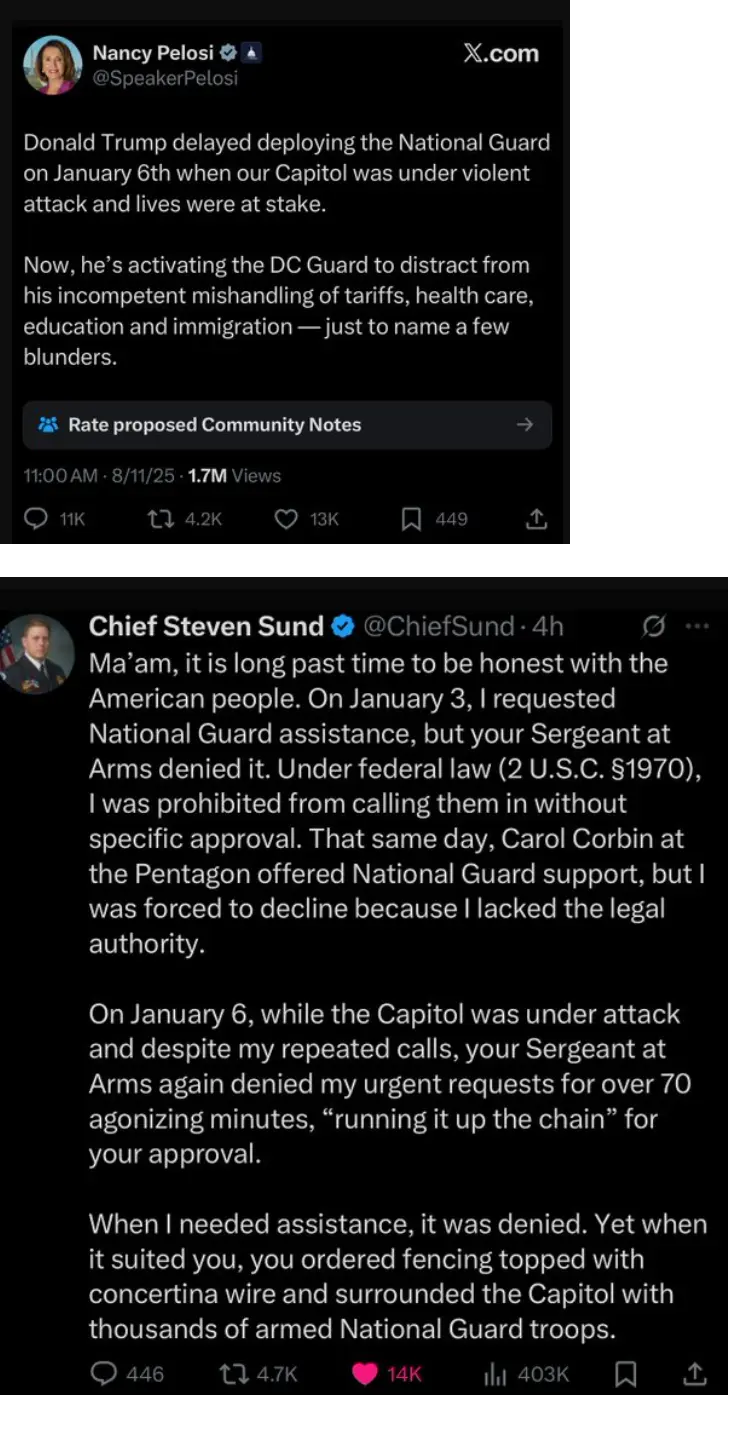Repost Sund's post with 4.7K reposts
Viewport: 748px width, 1436px height.
[234, 1375]
